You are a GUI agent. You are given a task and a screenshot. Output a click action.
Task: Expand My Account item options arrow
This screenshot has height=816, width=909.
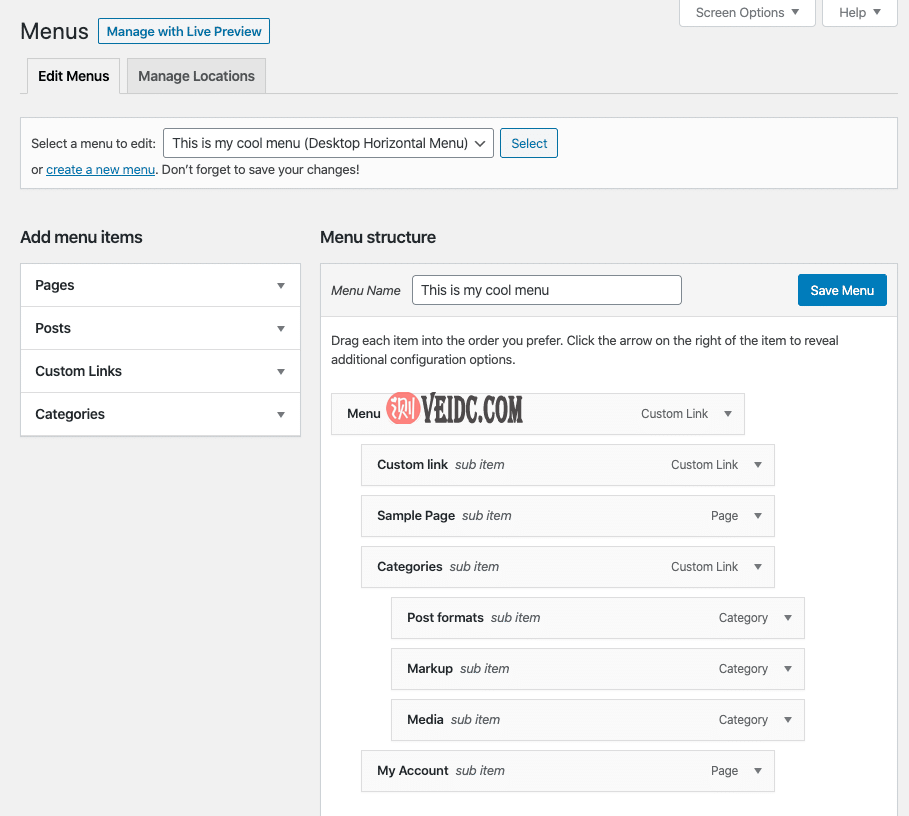click(x=758, y=771)
